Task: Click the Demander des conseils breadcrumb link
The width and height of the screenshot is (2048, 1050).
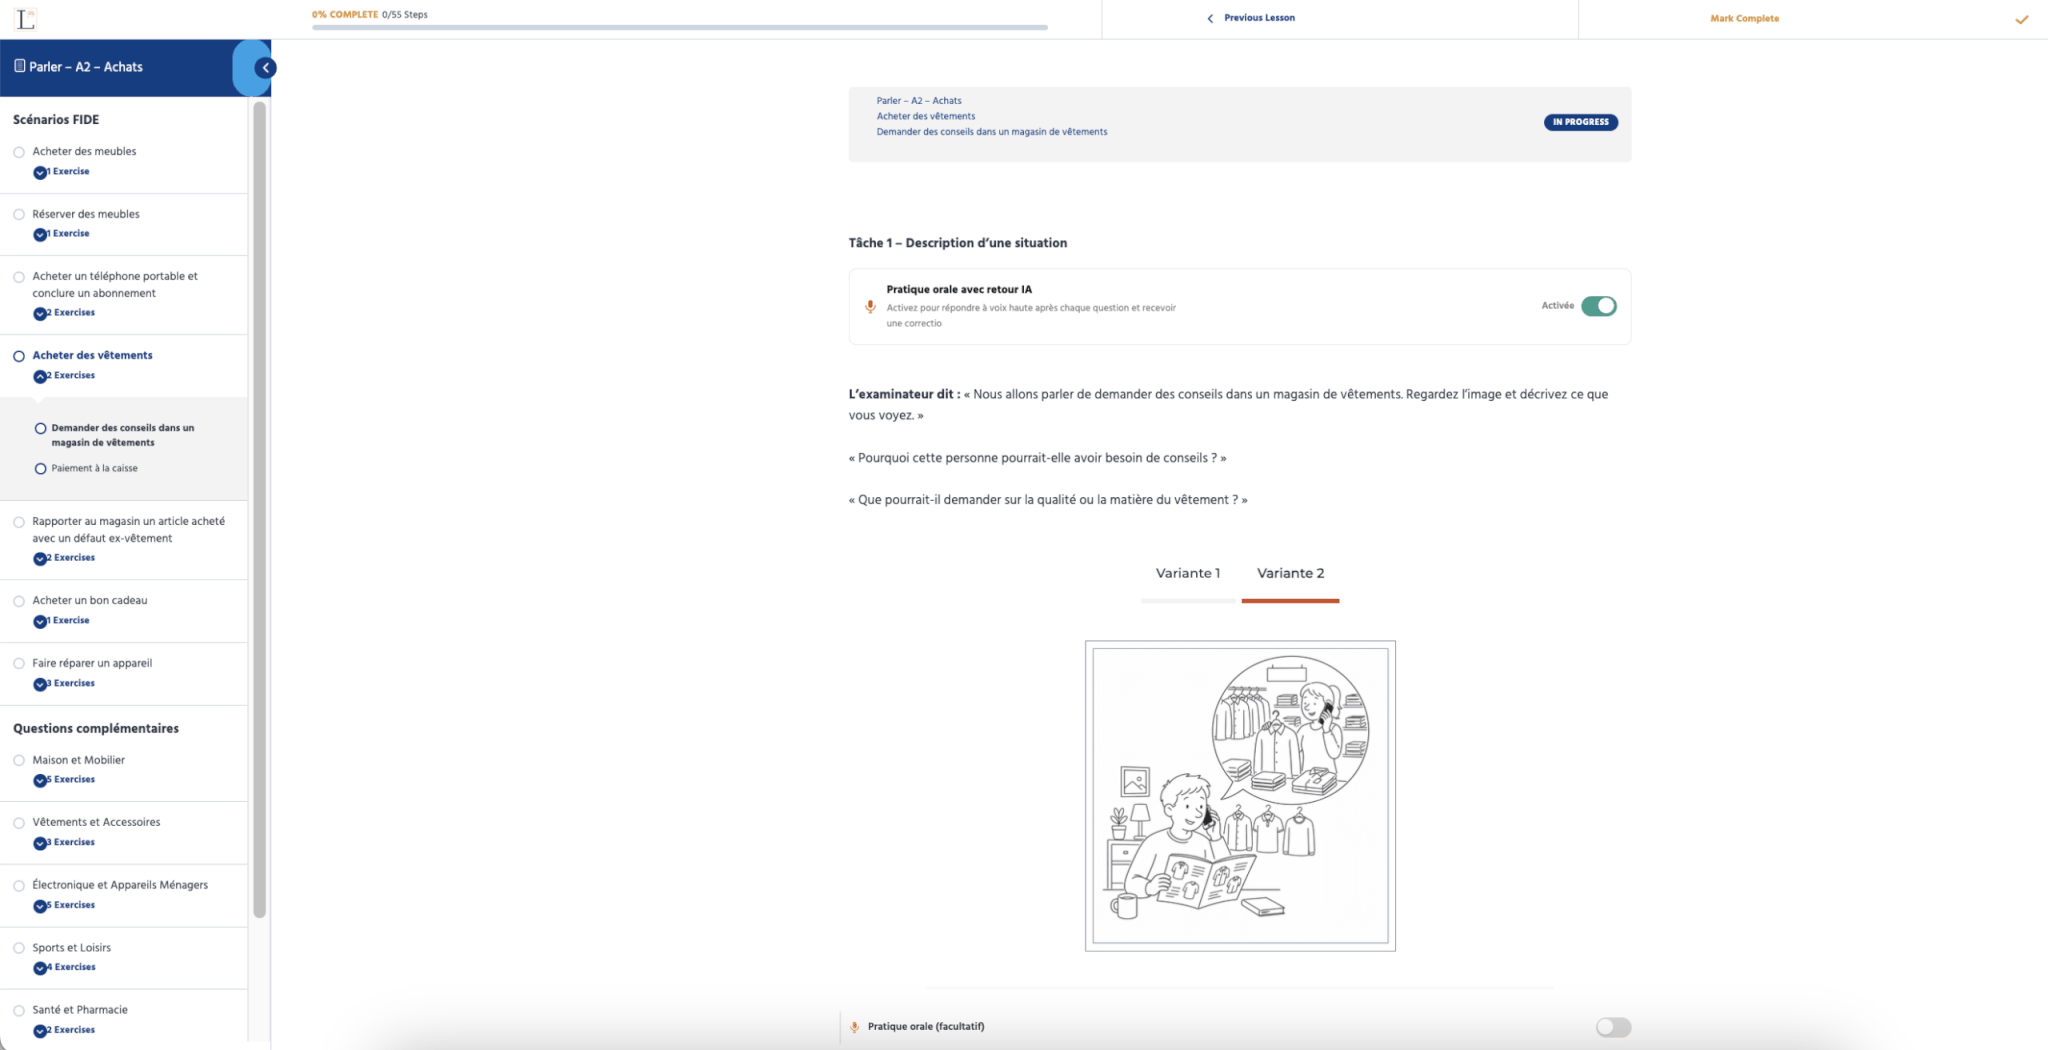Action: point(992,132)
